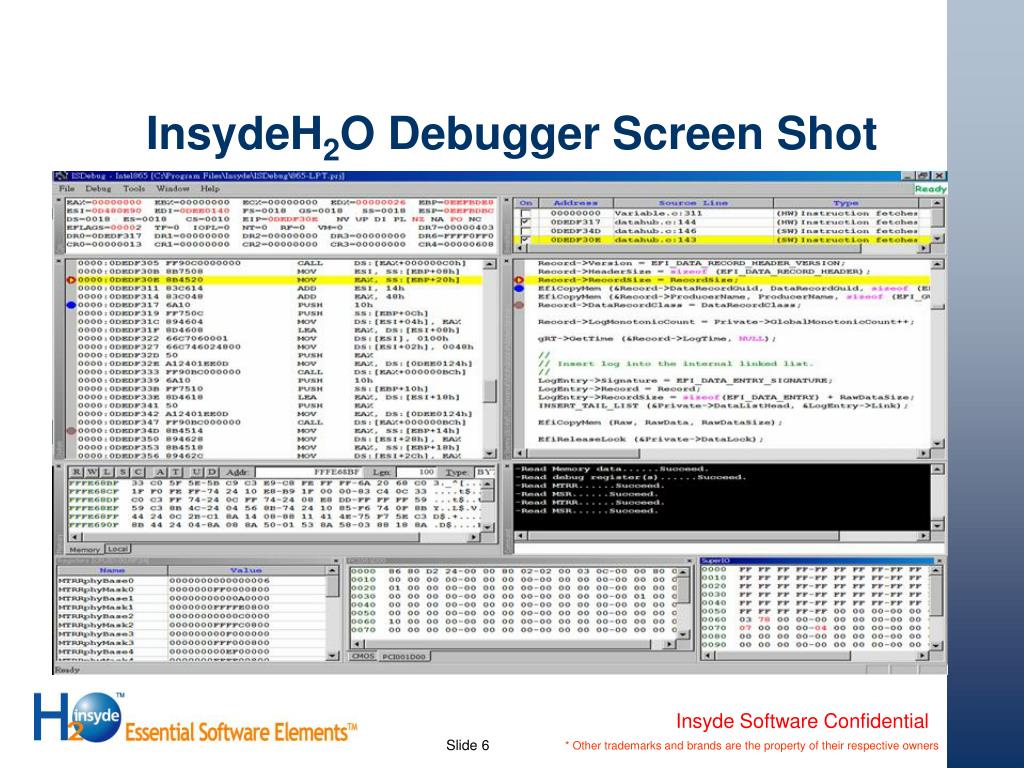Click the MTRRphyMask2 row
This screenshot has width=1024, height=768.
click(191, 625)
